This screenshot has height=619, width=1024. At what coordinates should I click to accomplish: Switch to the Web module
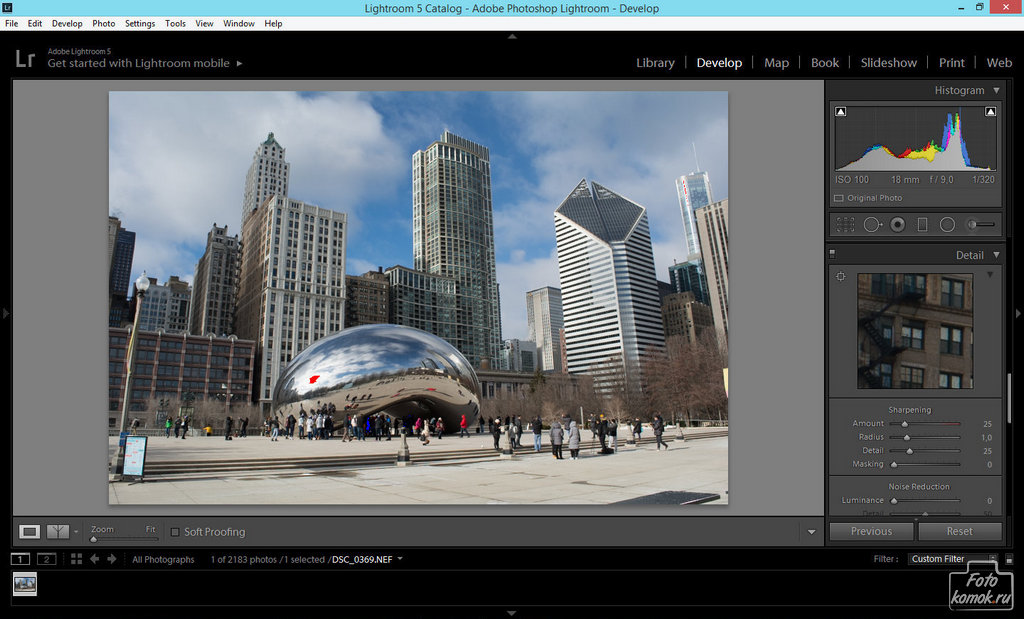pyautogui.click(x=999, y=63)
